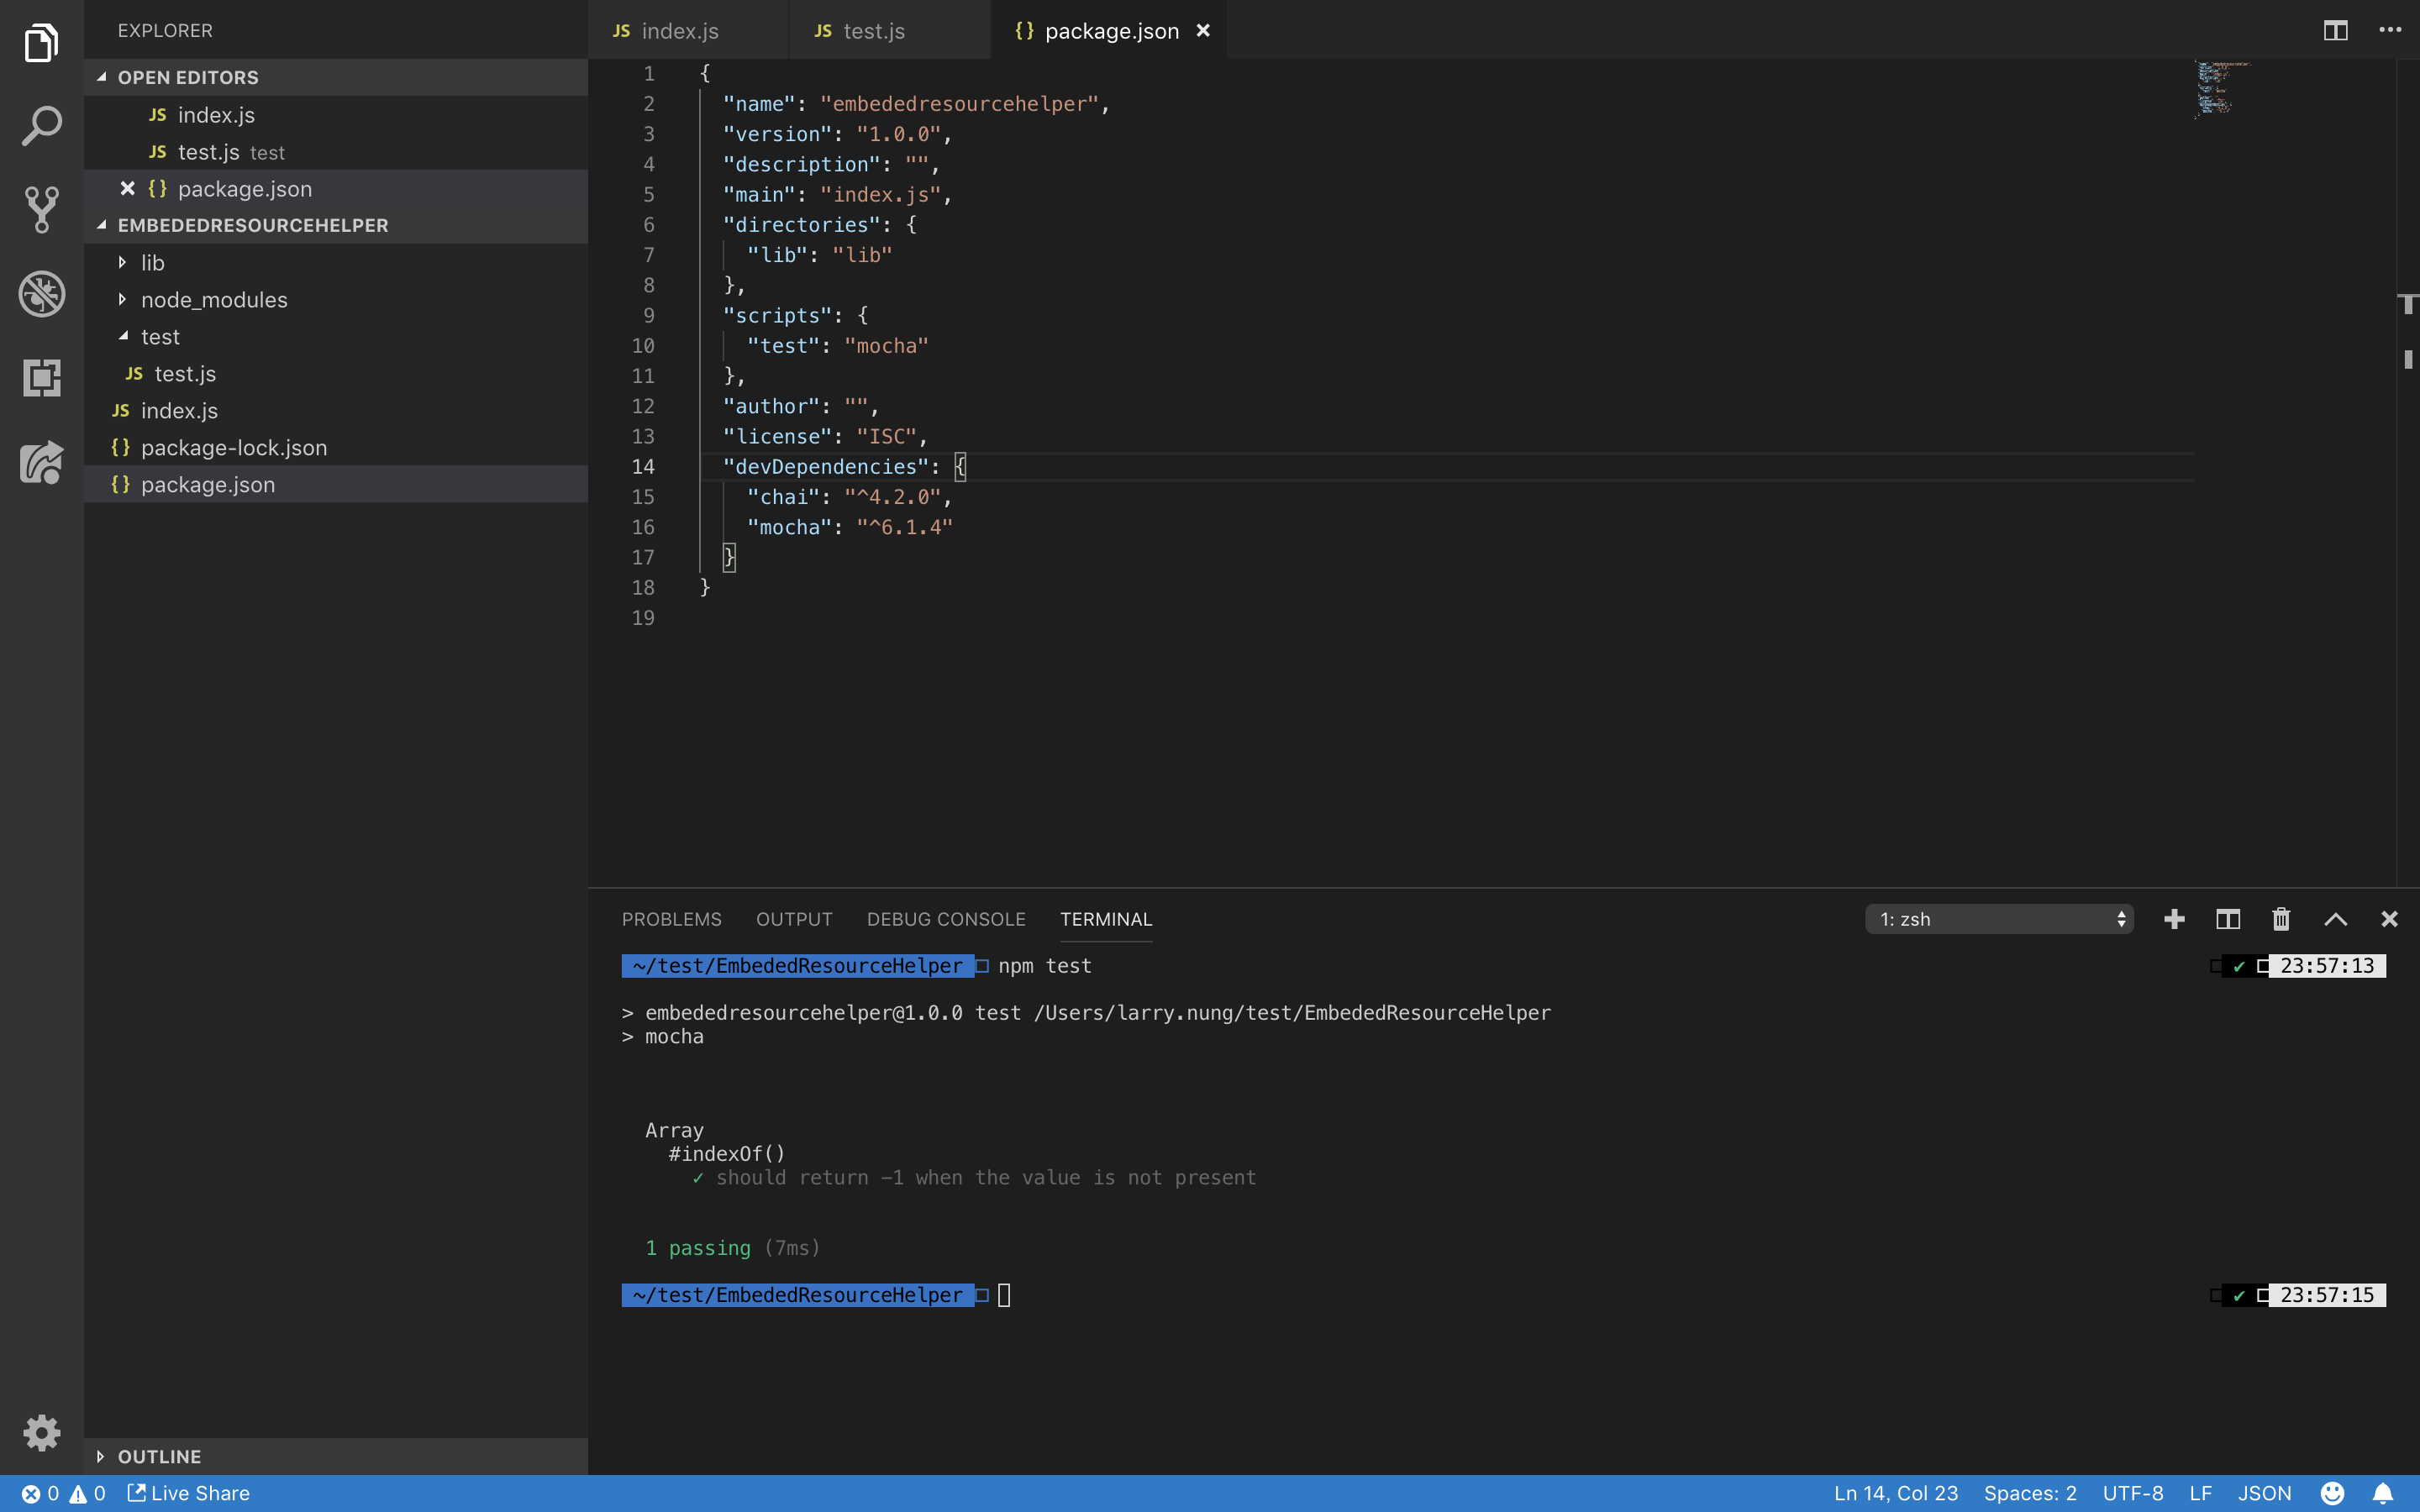Go to line via Ln 14, Col 23
Image resolution: width=2420 pixels, height=1512 pixels.
1896,1493
